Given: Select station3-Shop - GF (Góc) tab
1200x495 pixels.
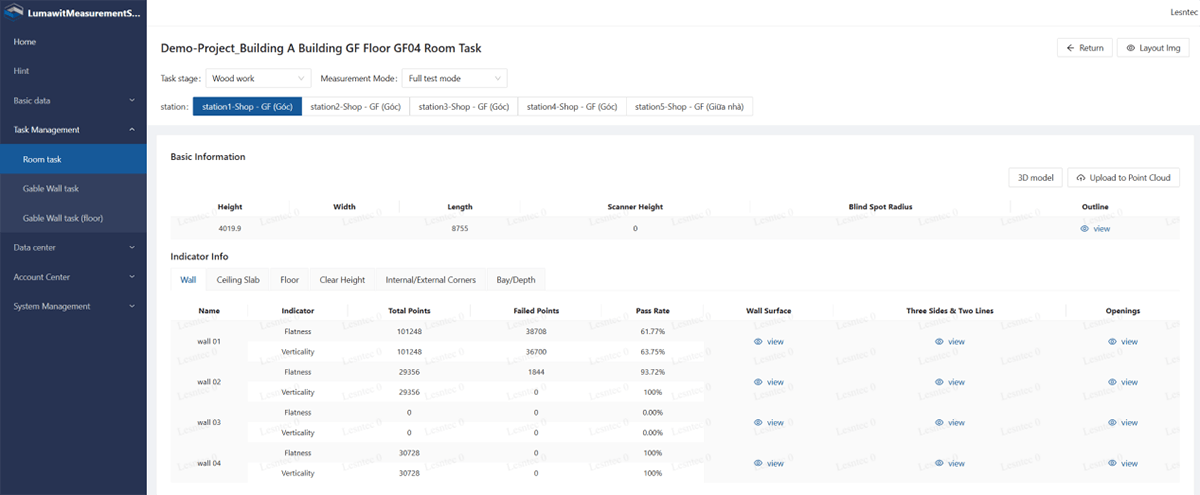Looking at the screenshot, I should (x=463, y=106).
